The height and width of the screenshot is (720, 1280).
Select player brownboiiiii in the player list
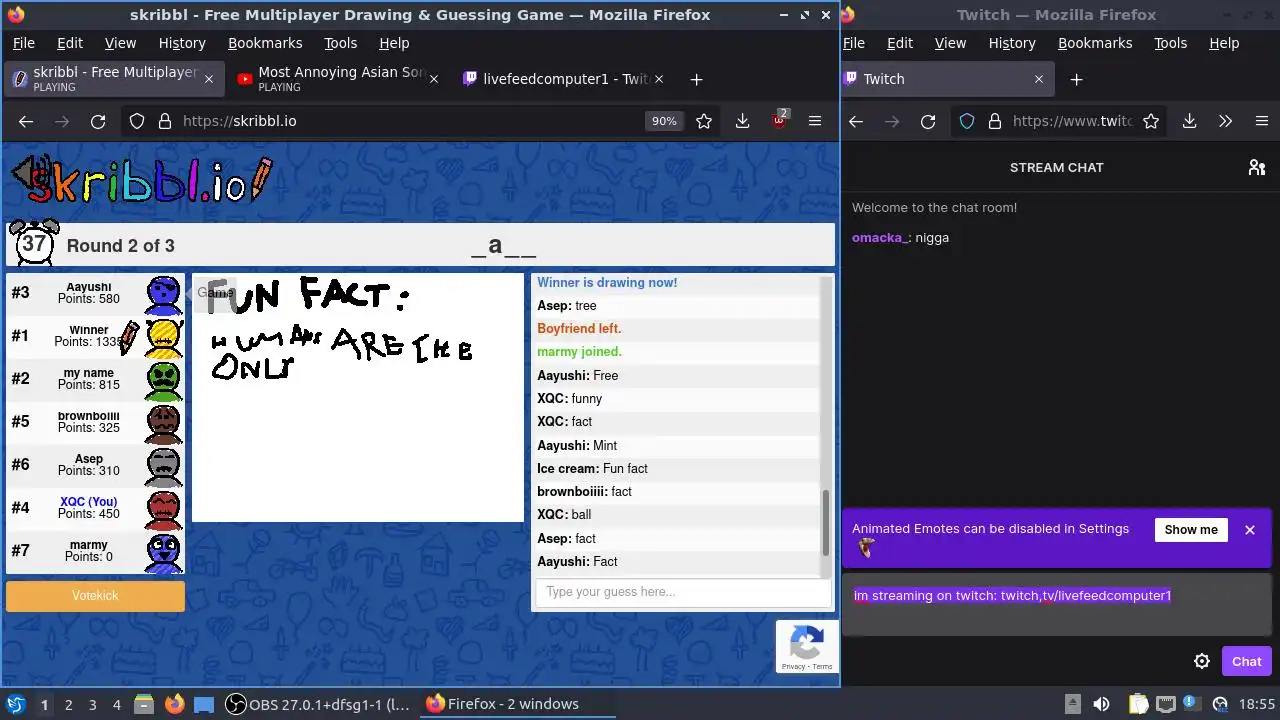click(x=95, y=422)
